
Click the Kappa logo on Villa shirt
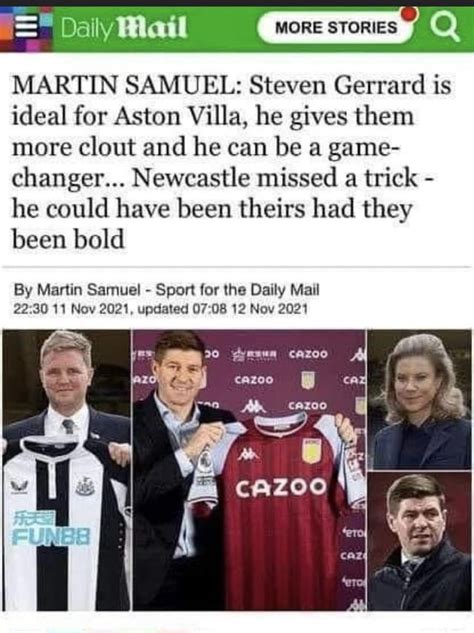tap(243, 455)
